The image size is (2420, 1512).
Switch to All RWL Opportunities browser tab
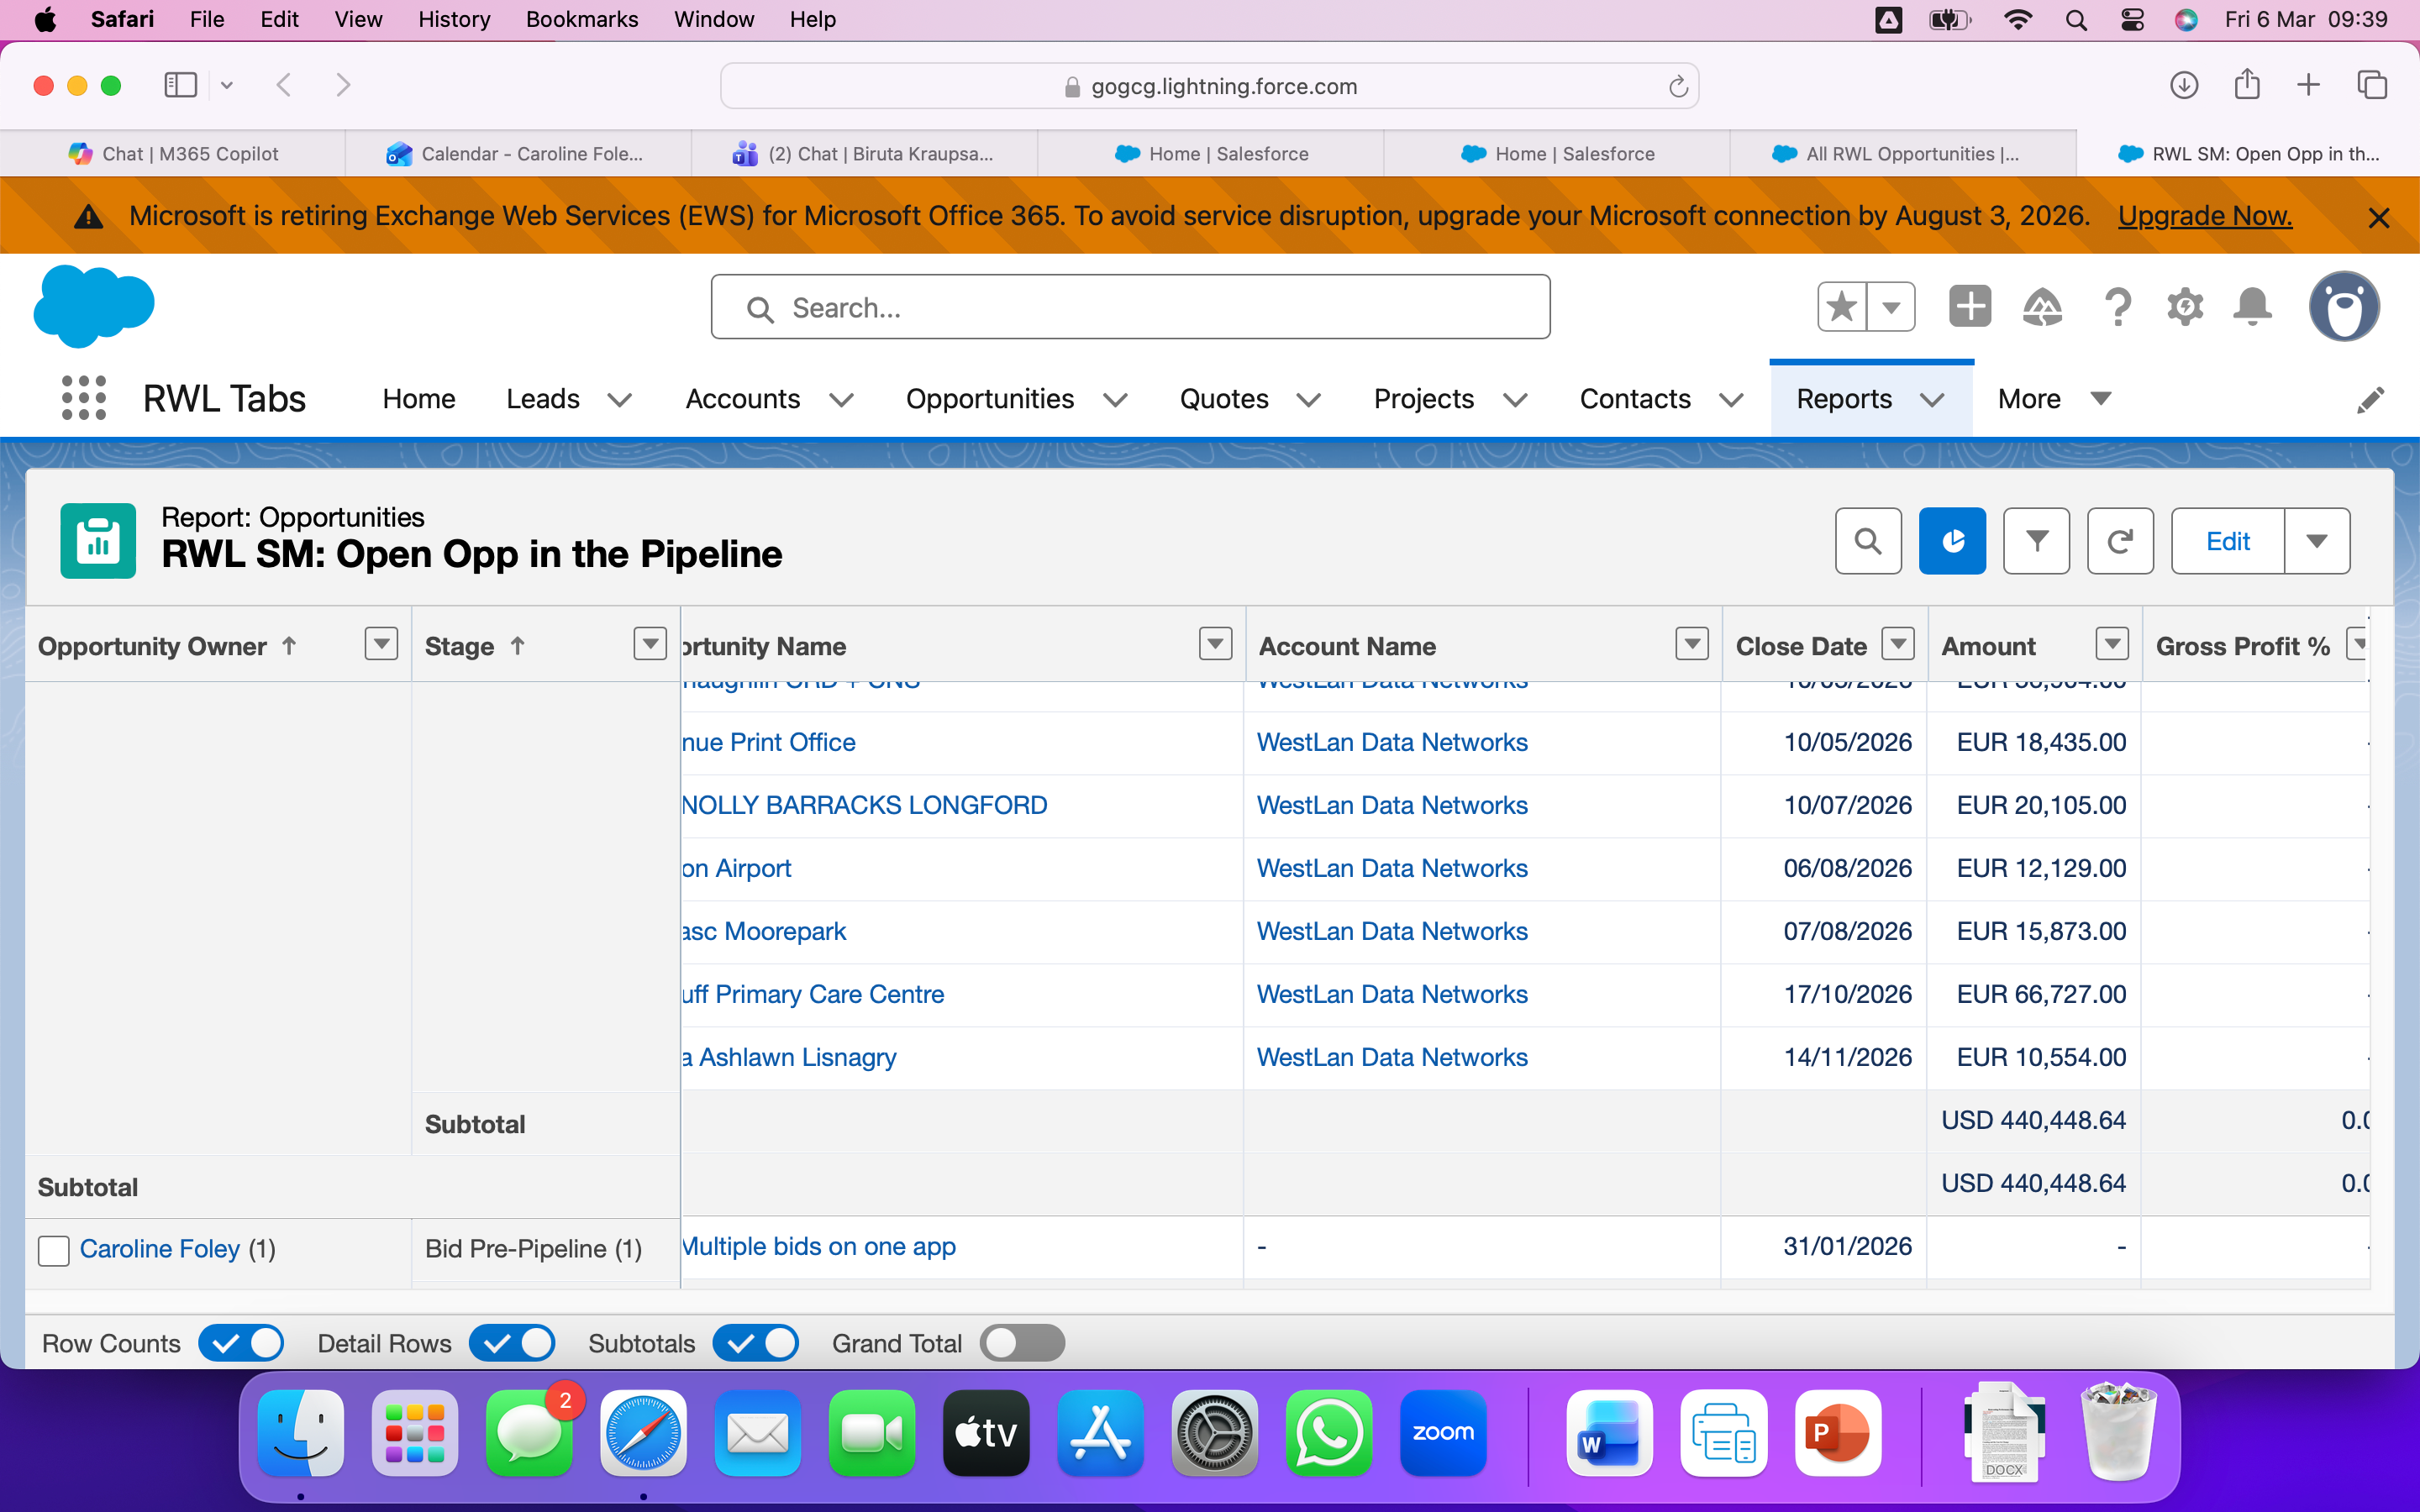click(x=1902, y=154)
